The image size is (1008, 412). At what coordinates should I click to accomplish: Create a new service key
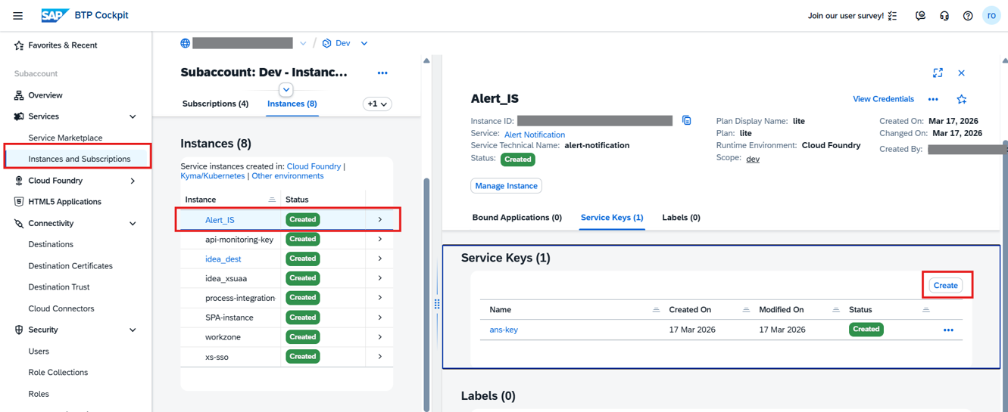pos(946,285)
